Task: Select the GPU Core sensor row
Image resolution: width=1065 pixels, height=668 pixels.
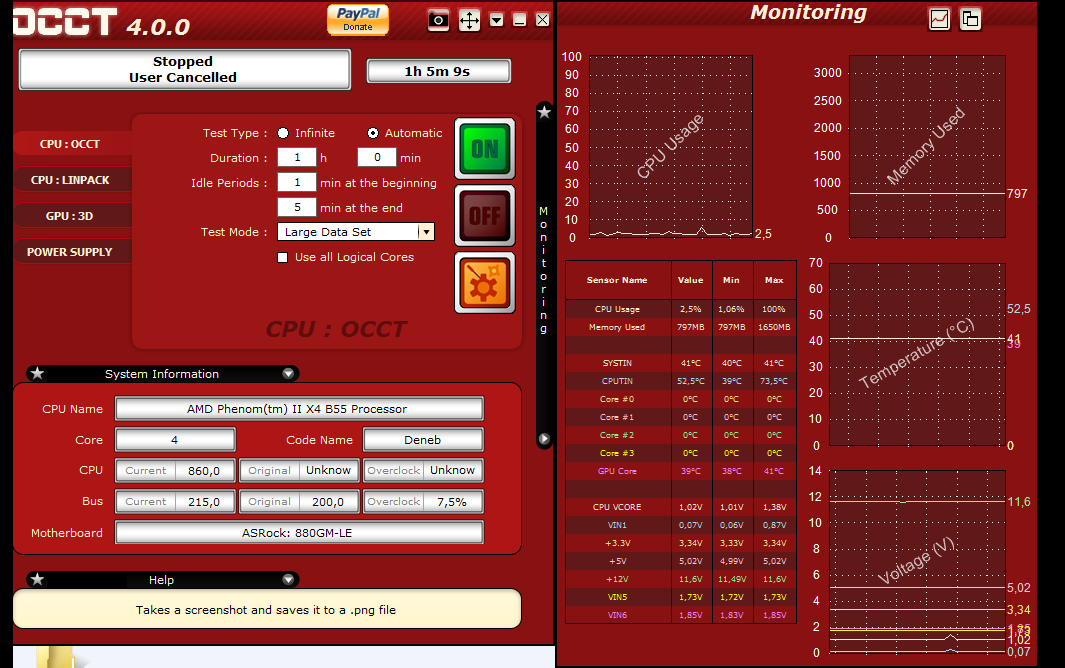Action: 681,472
